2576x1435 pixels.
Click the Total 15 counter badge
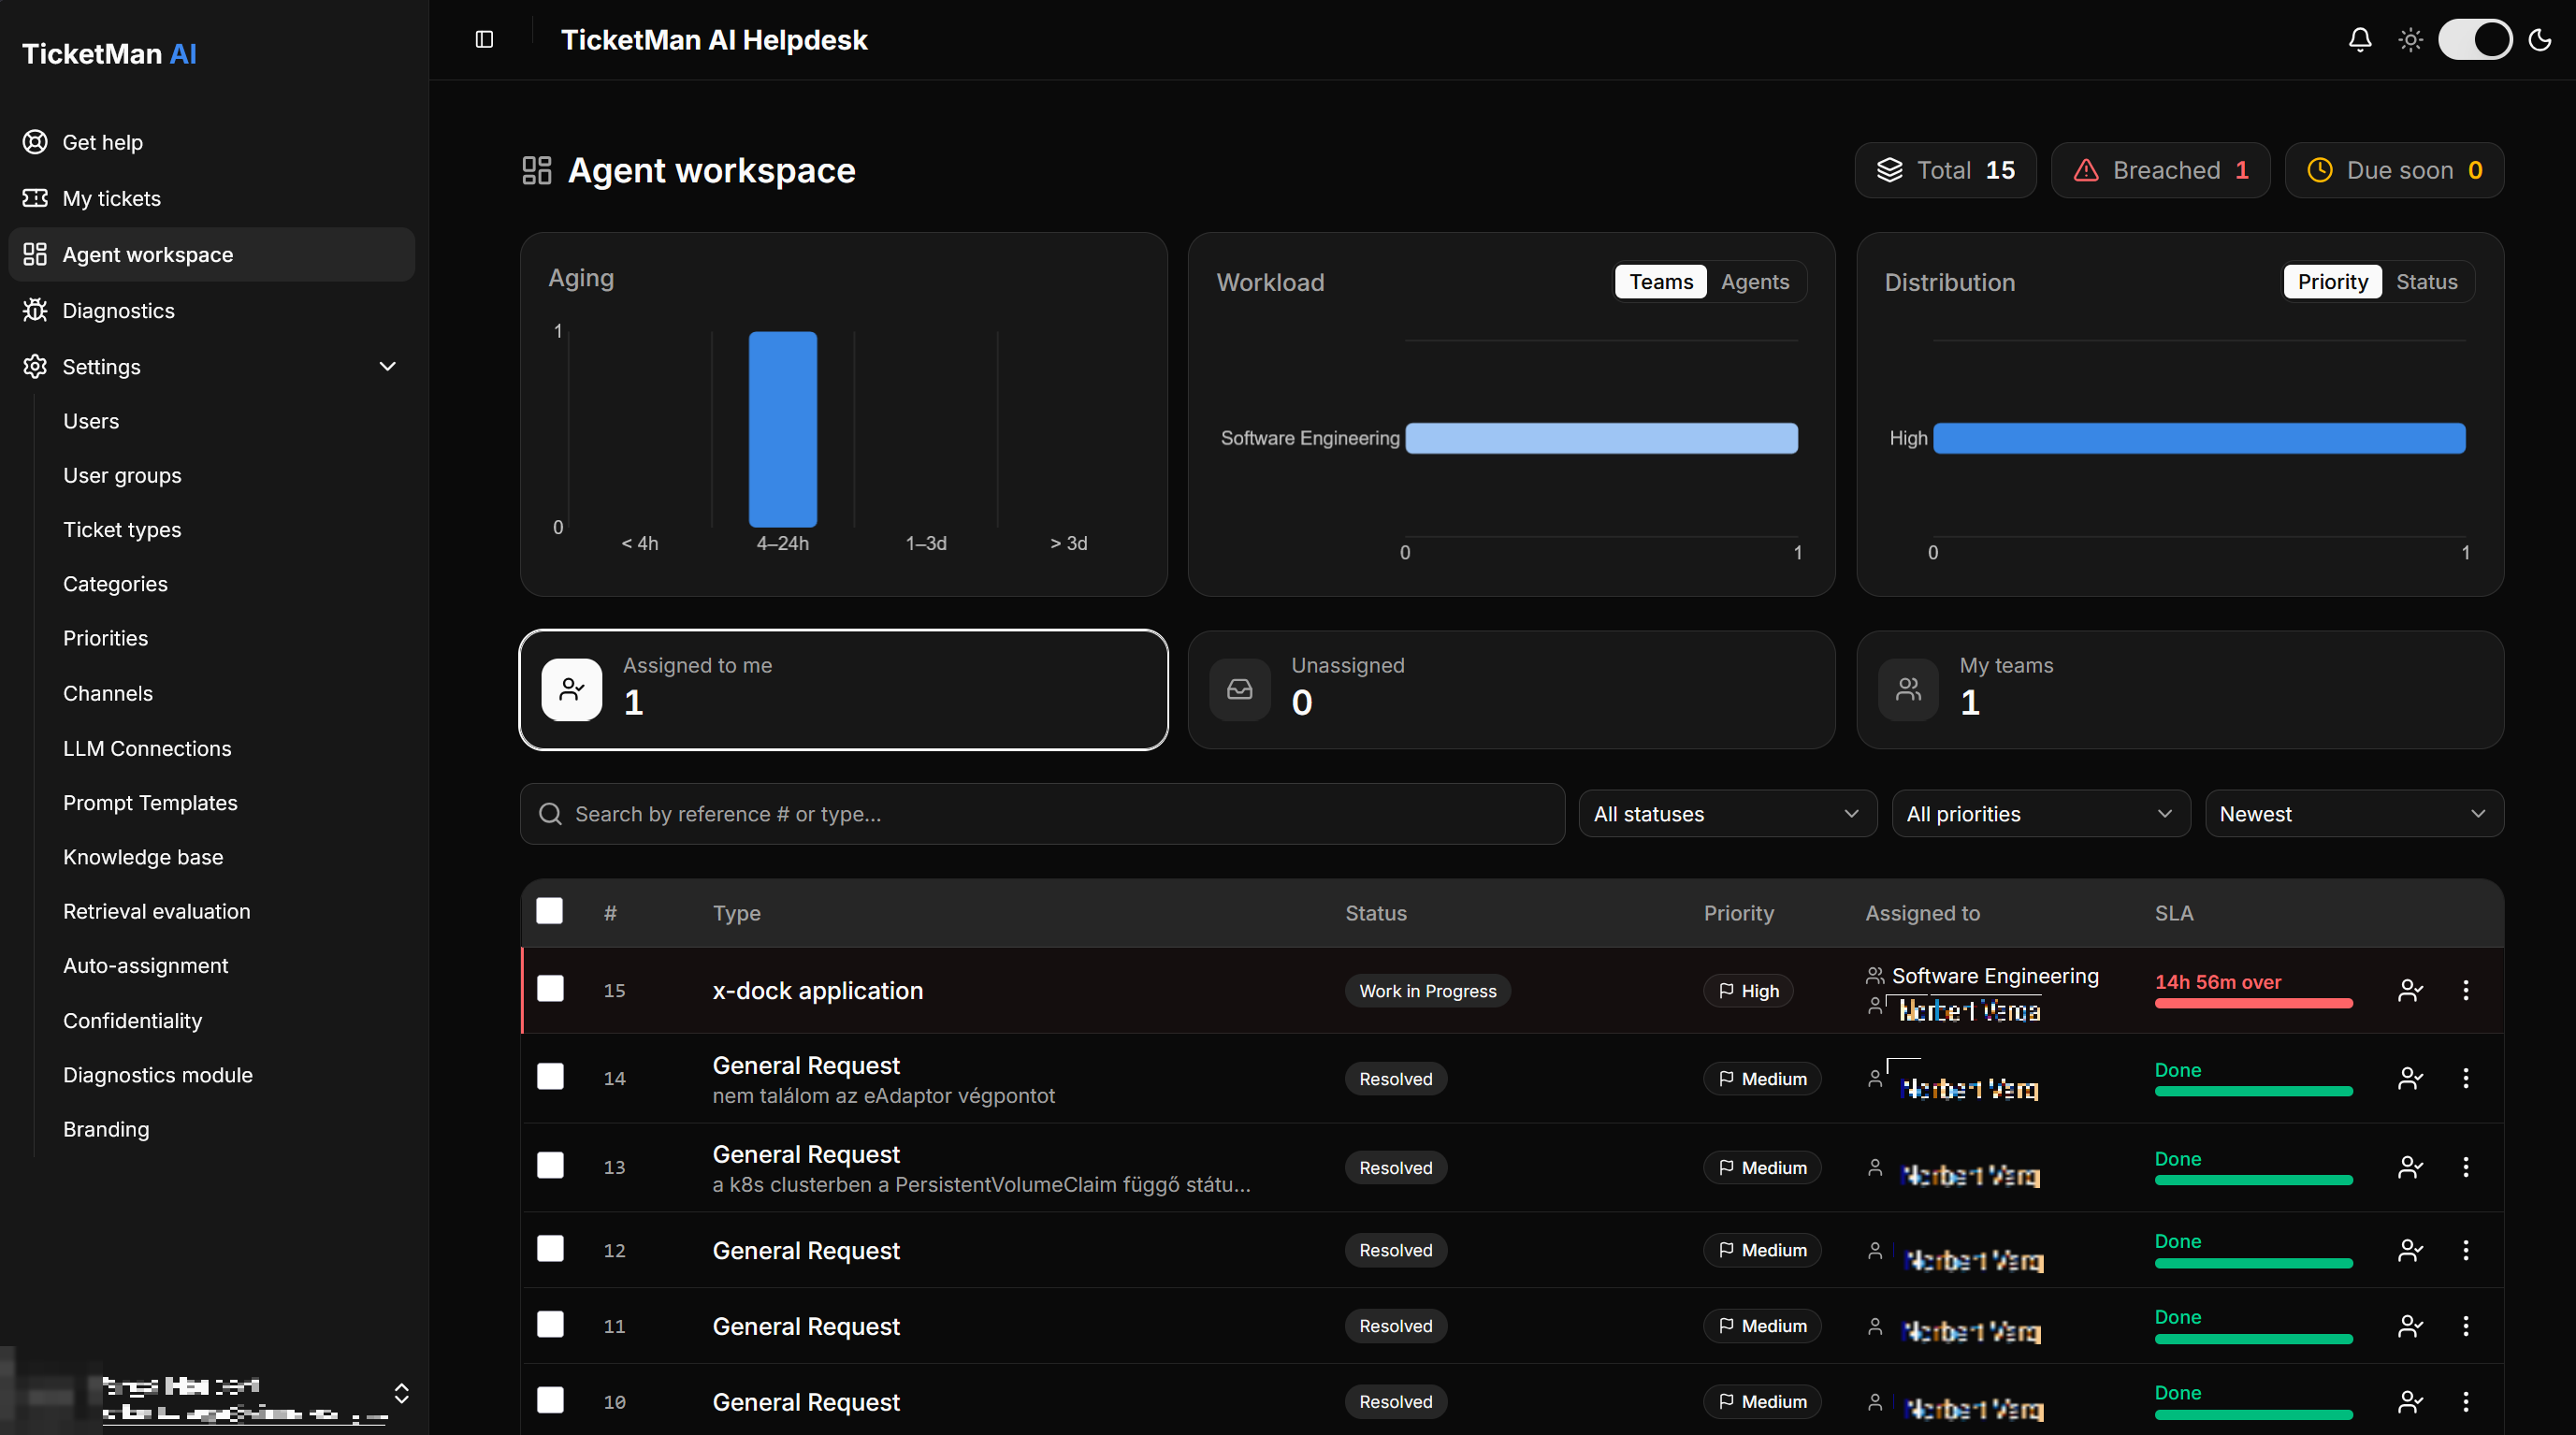[1945, 170]
